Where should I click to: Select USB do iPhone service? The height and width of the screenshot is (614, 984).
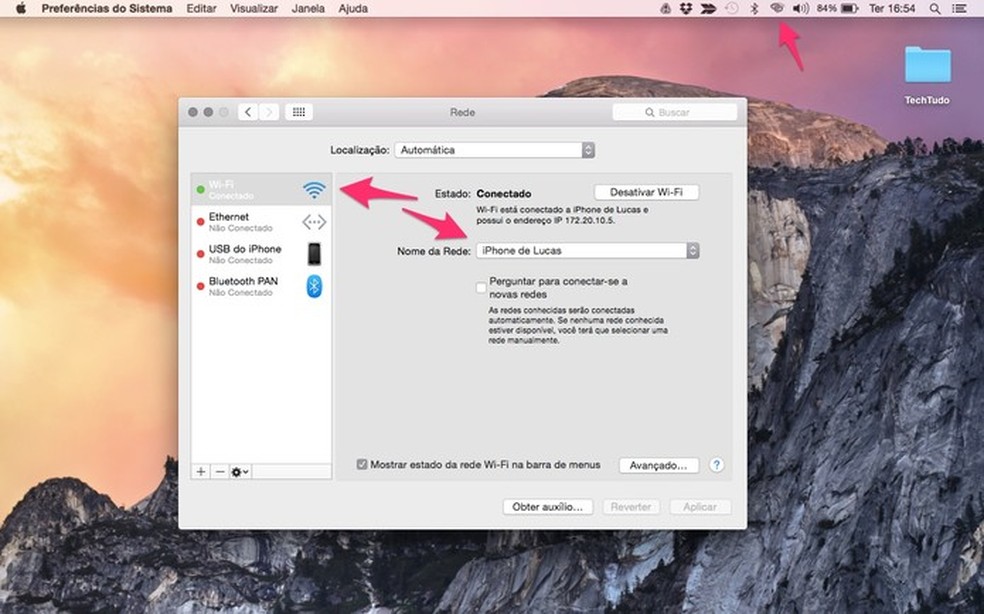coord(261,254)
